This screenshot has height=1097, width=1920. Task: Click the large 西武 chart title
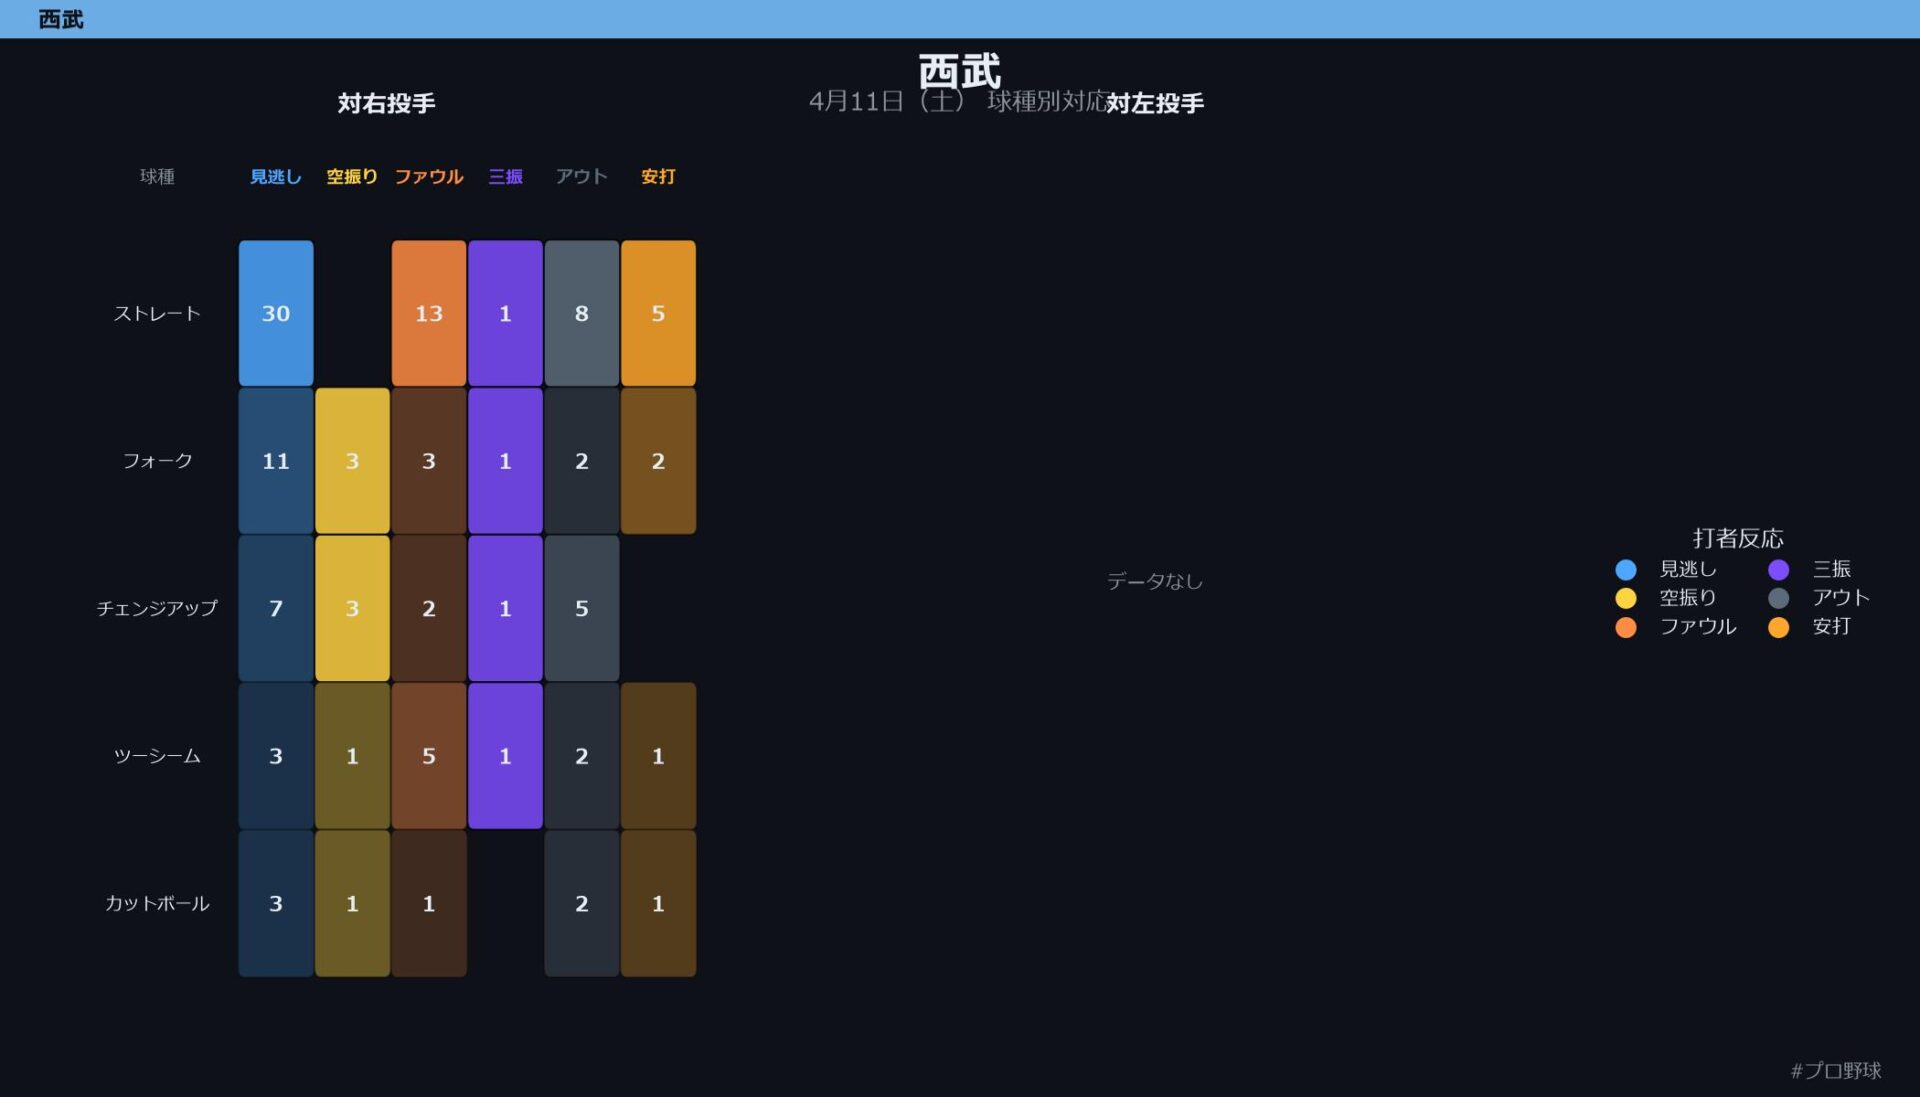(960, 71)
